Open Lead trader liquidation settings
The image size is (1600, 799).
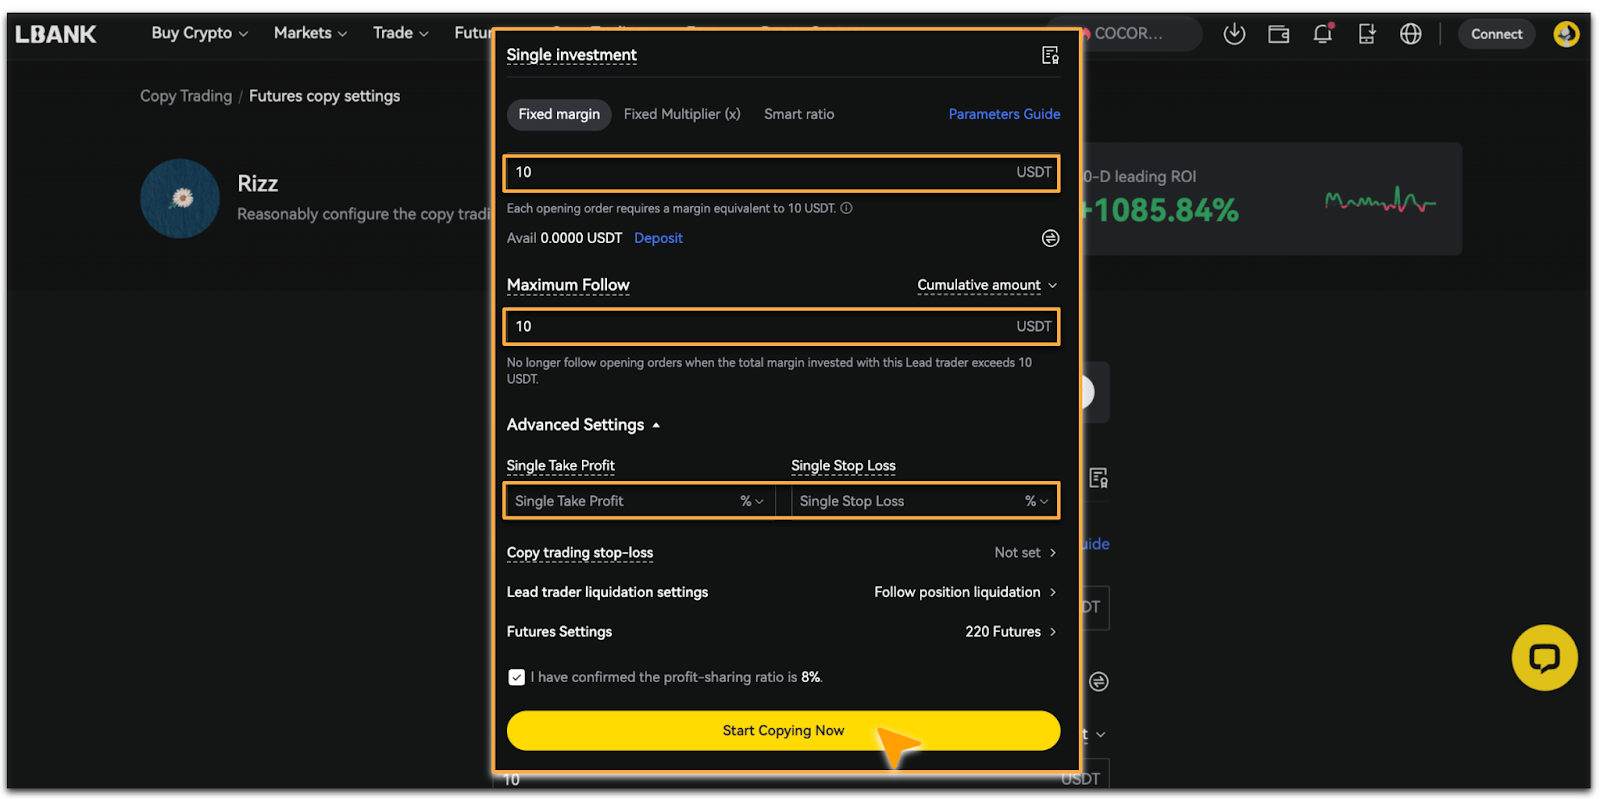point(782,592)
